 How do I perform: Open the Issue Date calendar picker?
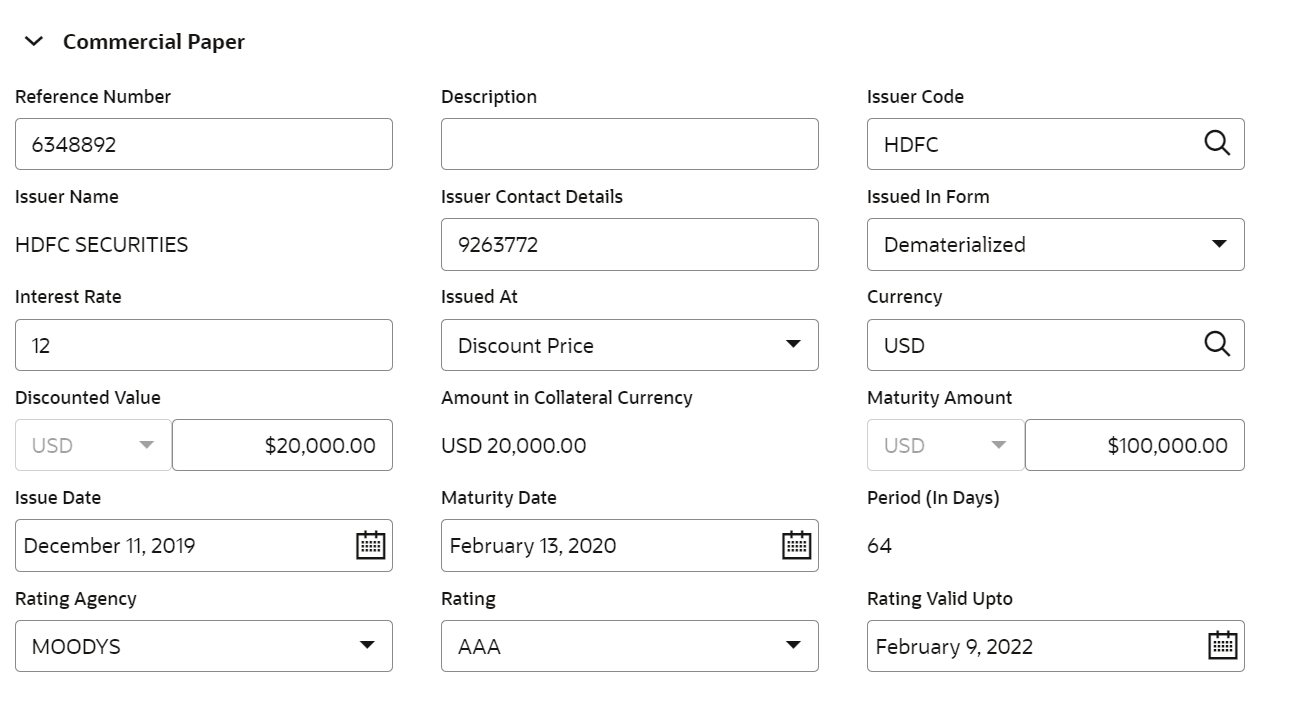pyautogui.click(x=370, y=545)
